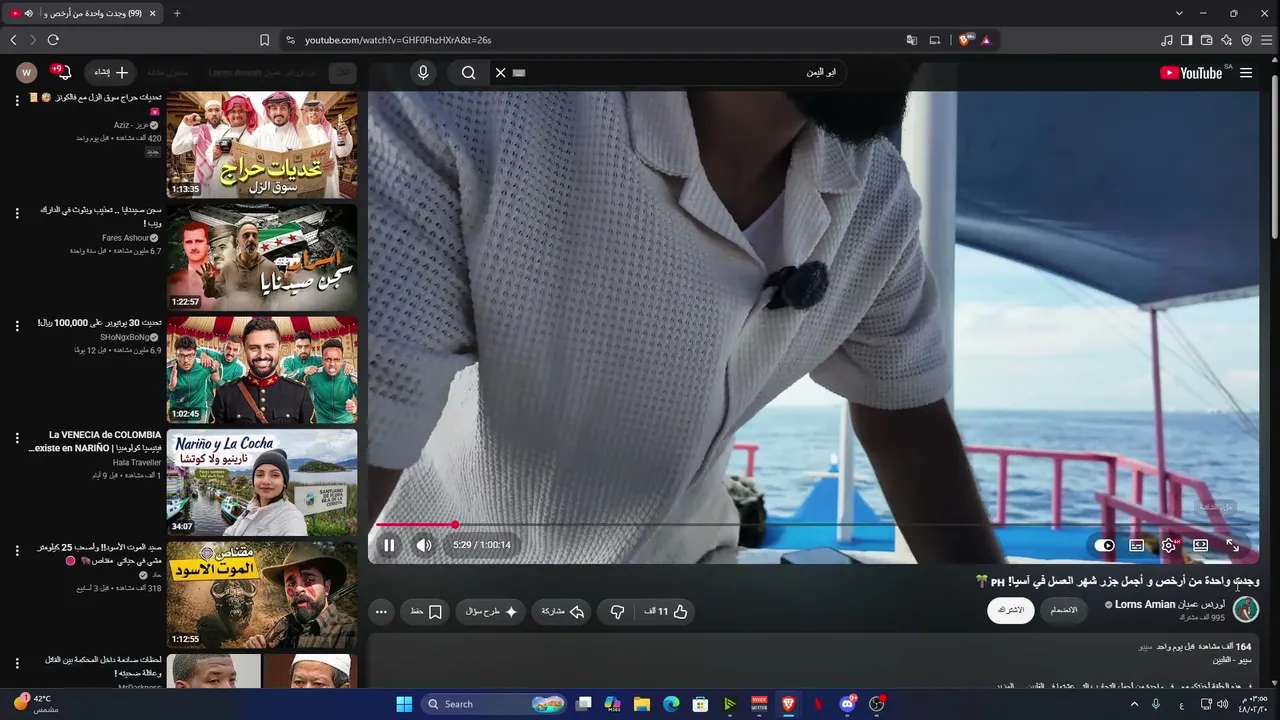Viewport: 1280px width, 720px height.
Task: Open File Explorer from taskbar
Action: point(642,704)
